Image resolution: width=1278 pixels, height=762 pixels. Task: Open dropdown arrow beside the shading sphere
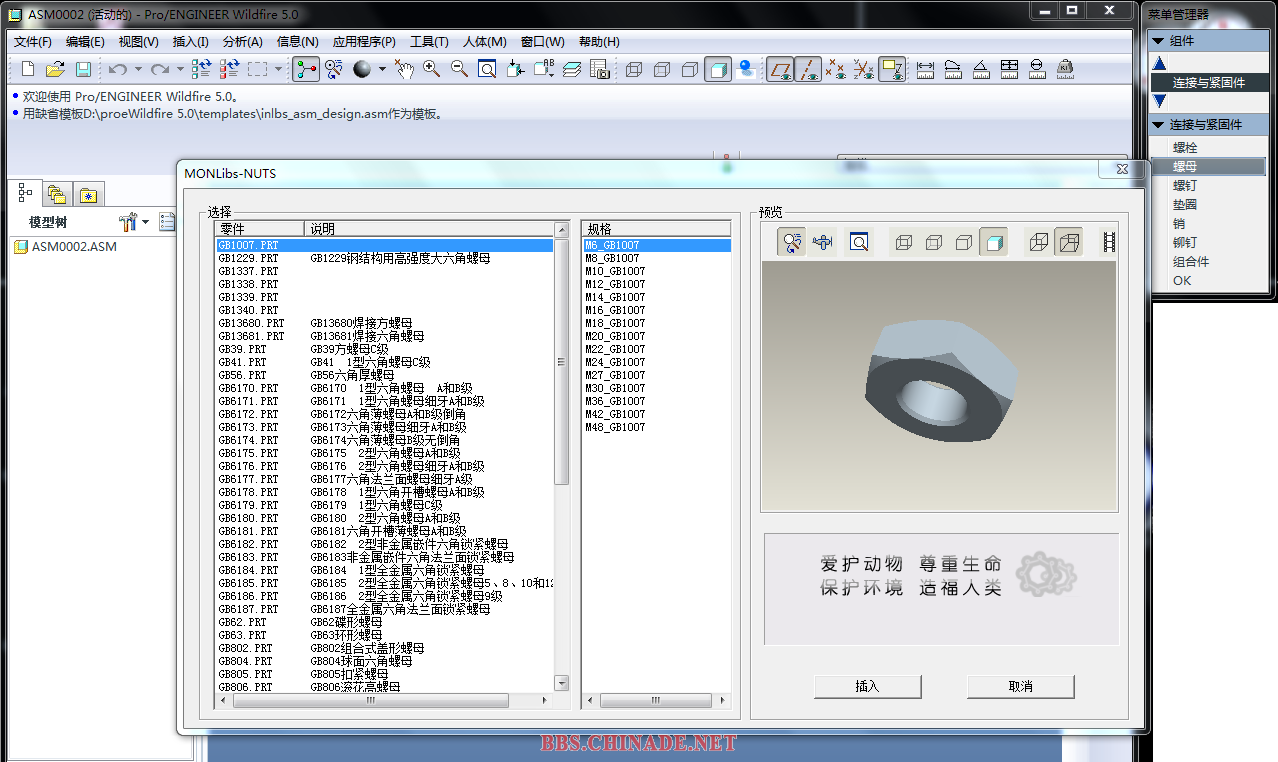click(x=382, y=69)
